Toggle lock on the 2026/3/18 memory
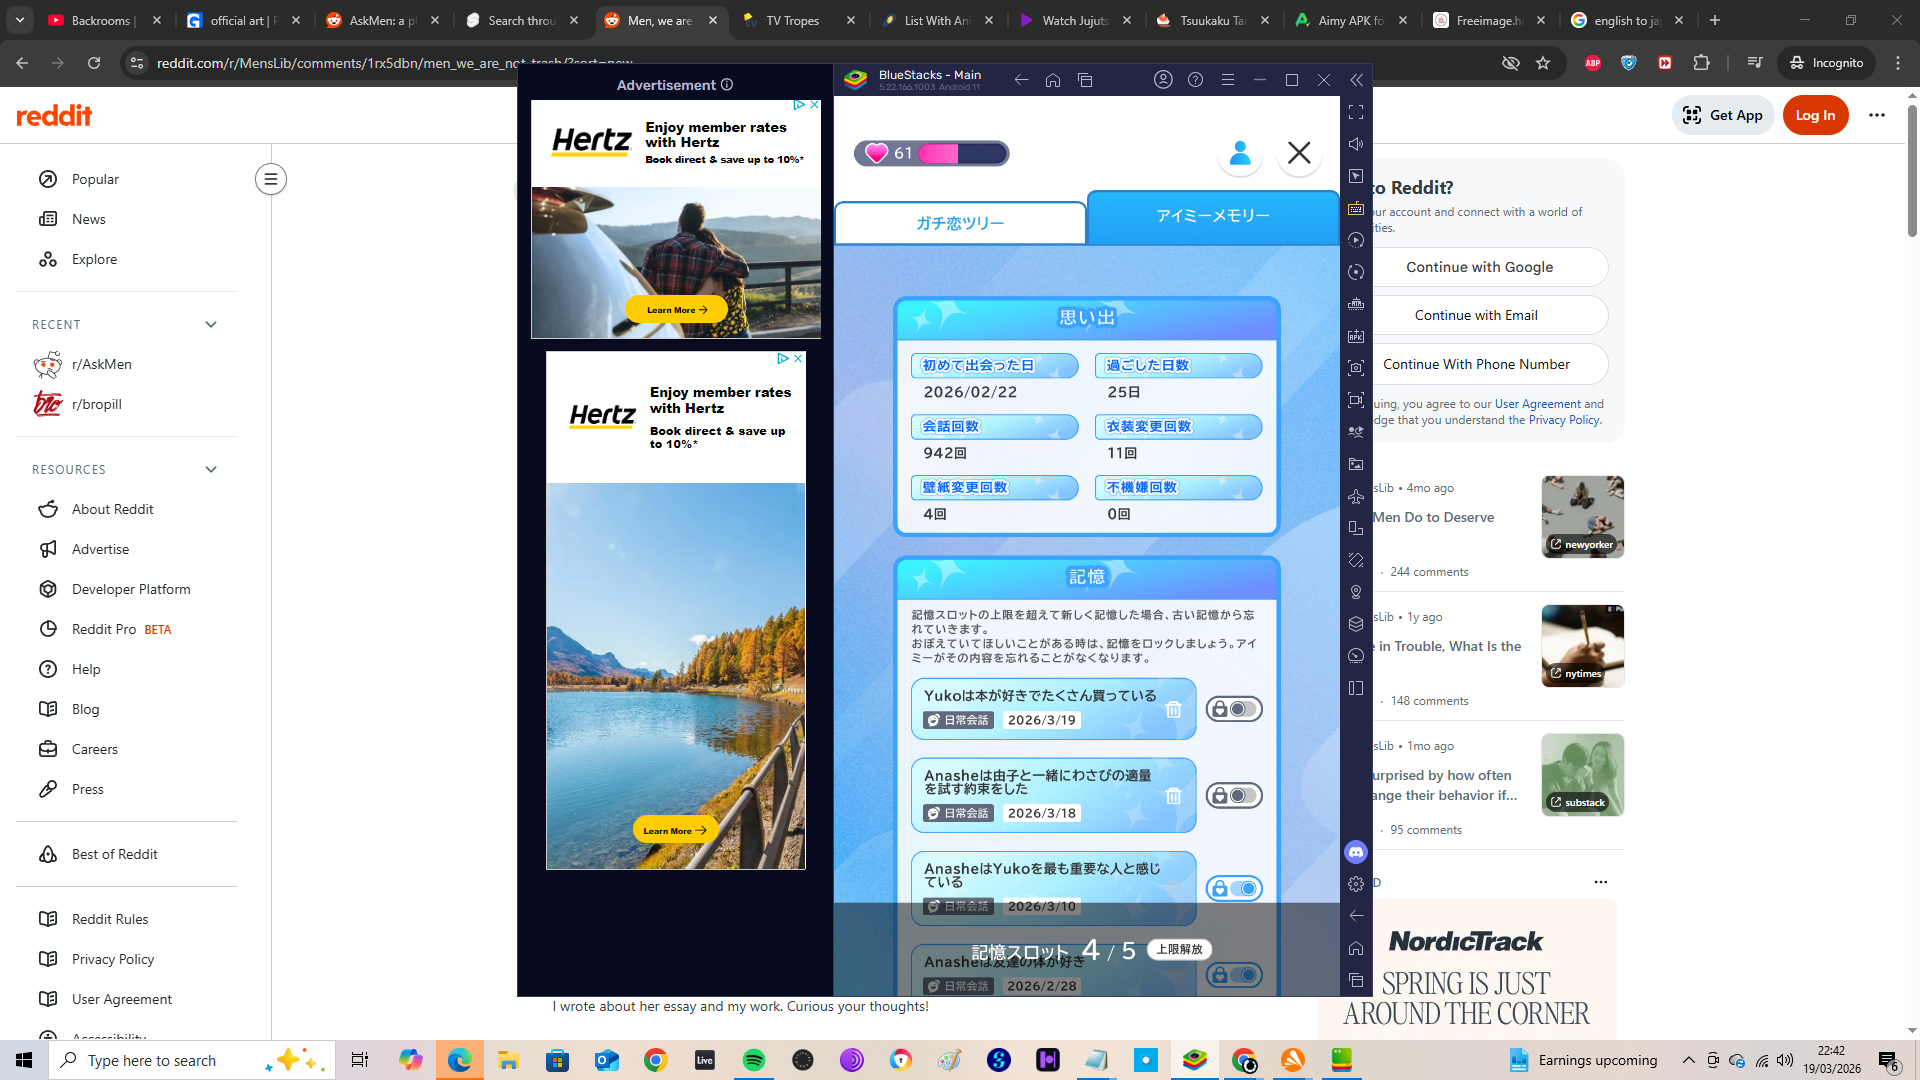This screenshot has width=1920, height=1080. pos(1234,796)
